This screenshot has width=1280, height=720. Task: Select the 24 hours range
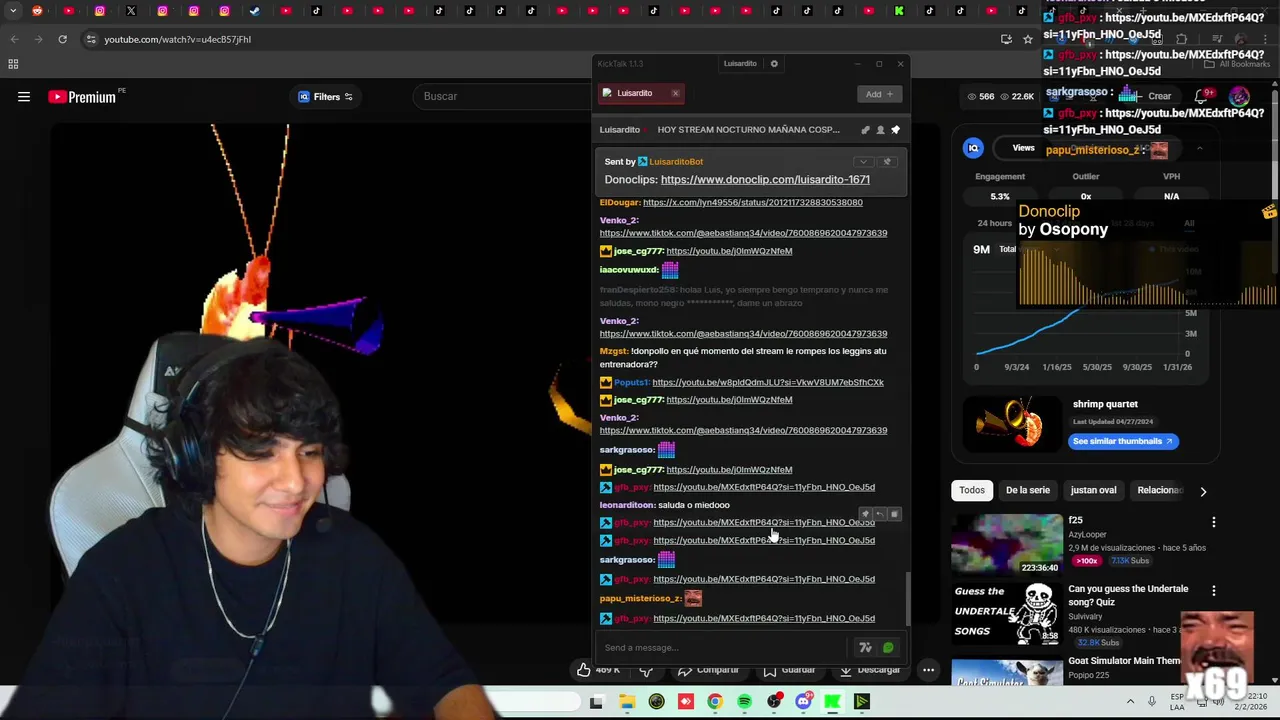pyautogui.click(x=995, y=223)
